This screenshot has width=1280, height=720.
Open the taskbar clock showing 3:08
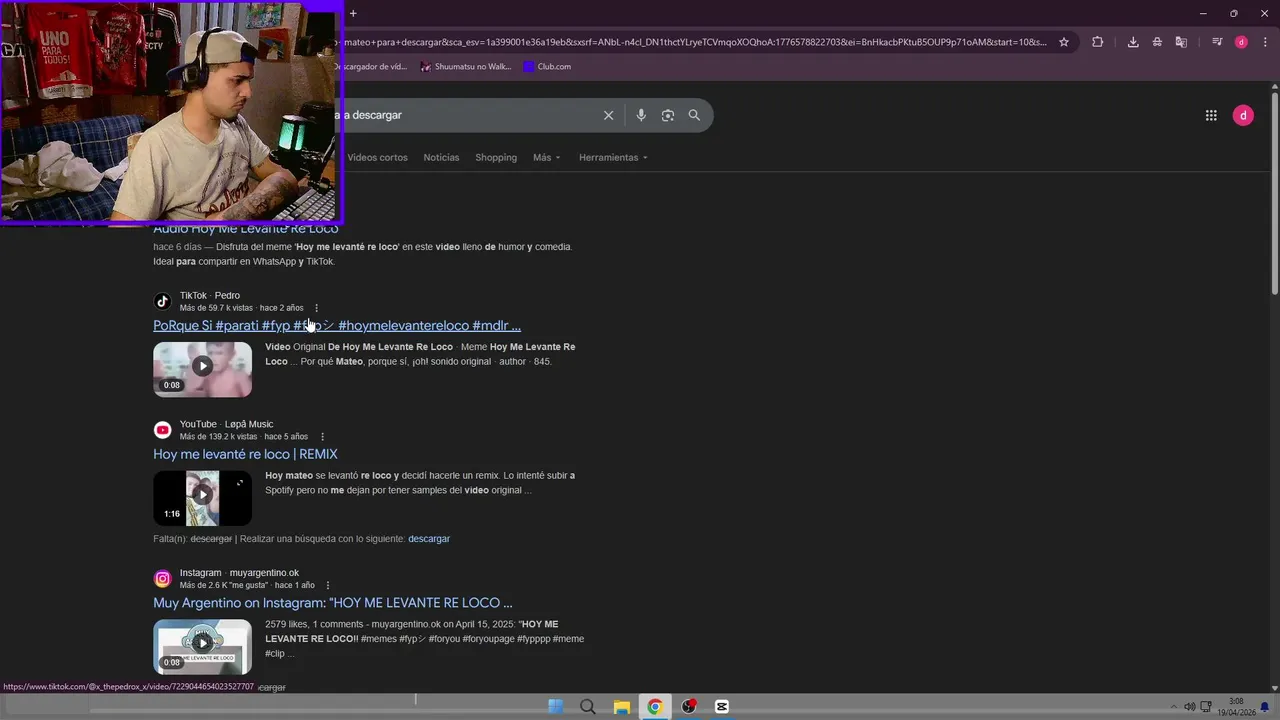click(x=1236, y=707)
